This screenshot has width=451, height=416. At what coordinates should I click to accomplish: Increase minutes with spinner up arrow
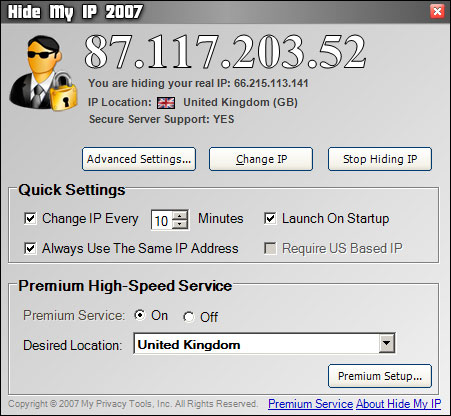(x=180, y=215)
